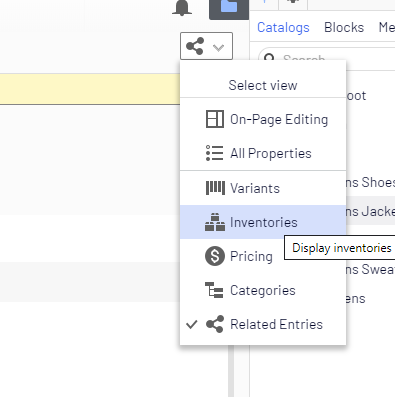This screenshot has width=395, height=397.
Task: Switch to the Catalogs tab
Action: pyautogui.click(x=283, y=27)
